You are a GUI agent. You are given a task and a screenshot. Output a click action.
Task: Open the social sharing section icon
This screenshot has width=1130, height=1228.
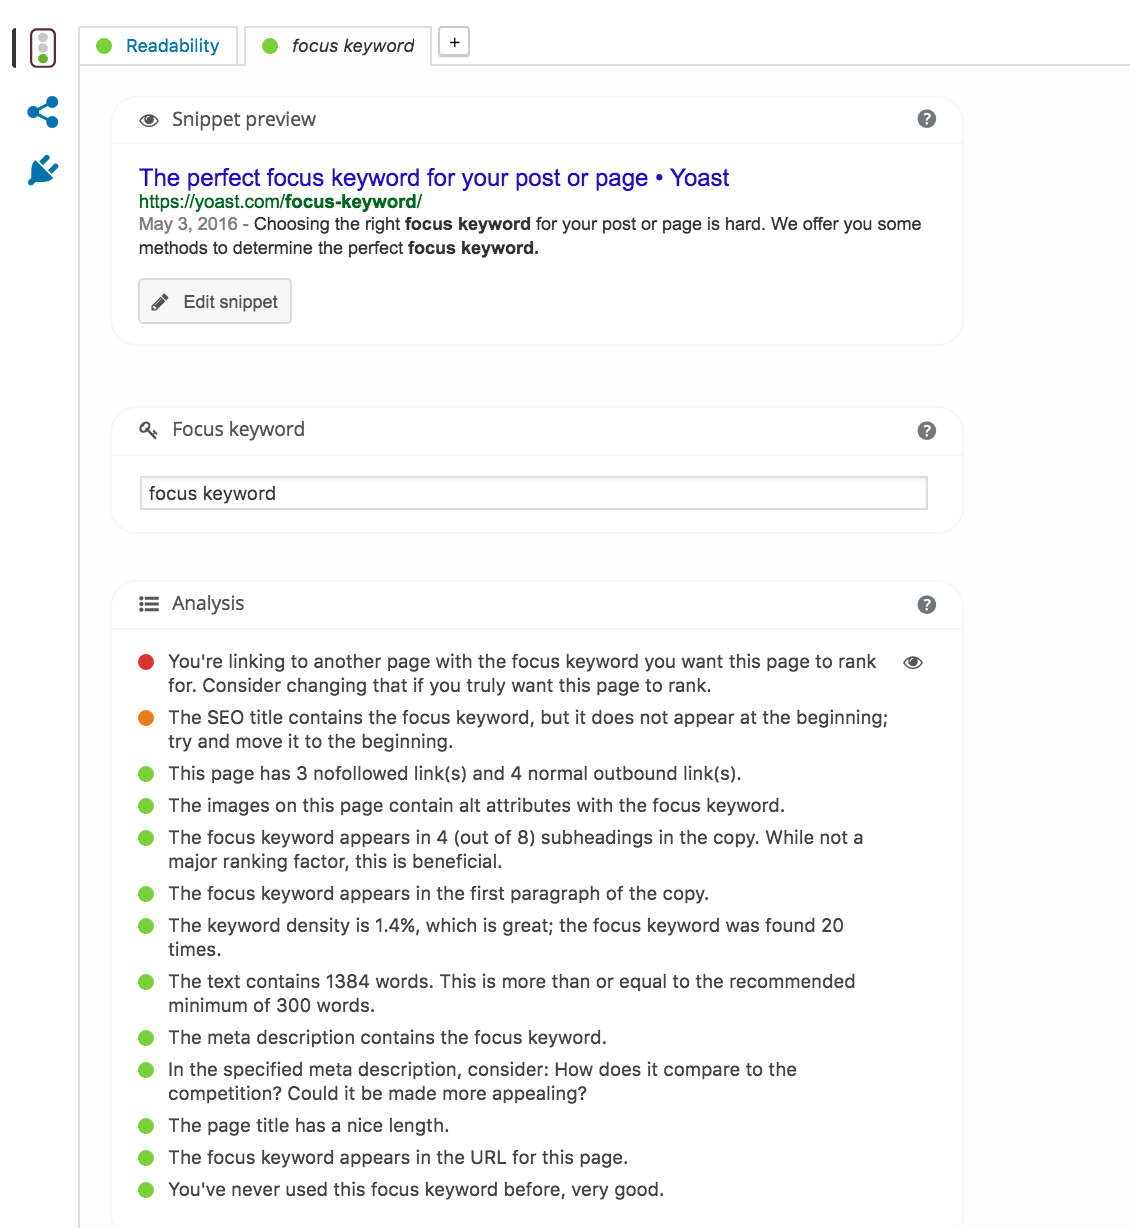coord(42,112)
